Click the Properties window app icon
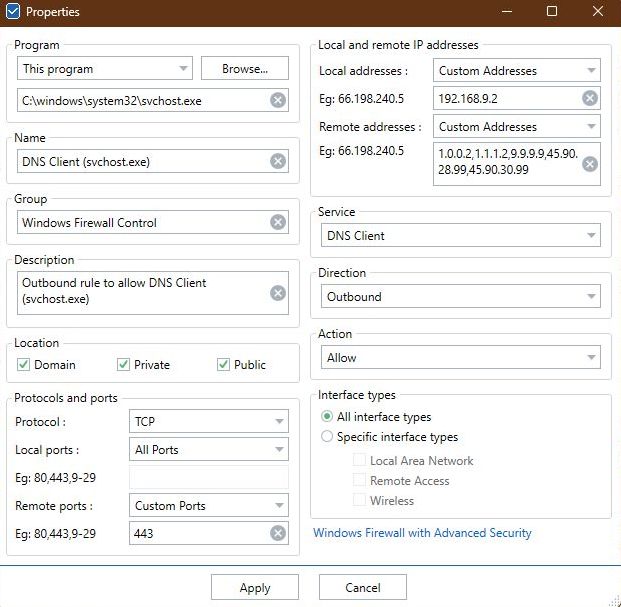 (x=13, y=12)
